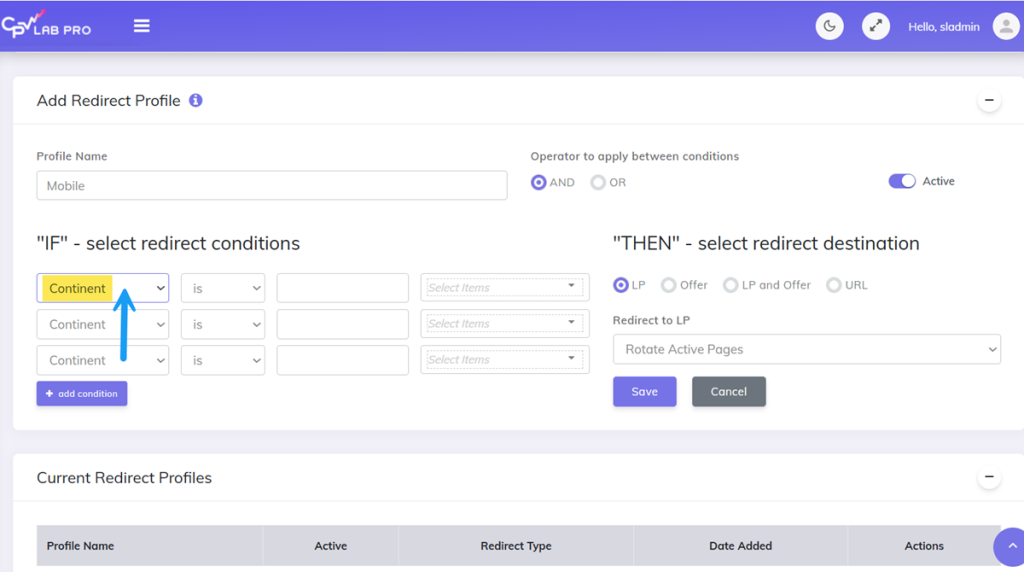Open the second row Select Items dropdown
This screenshot has height=572, width=1024.
pos(505,323)
